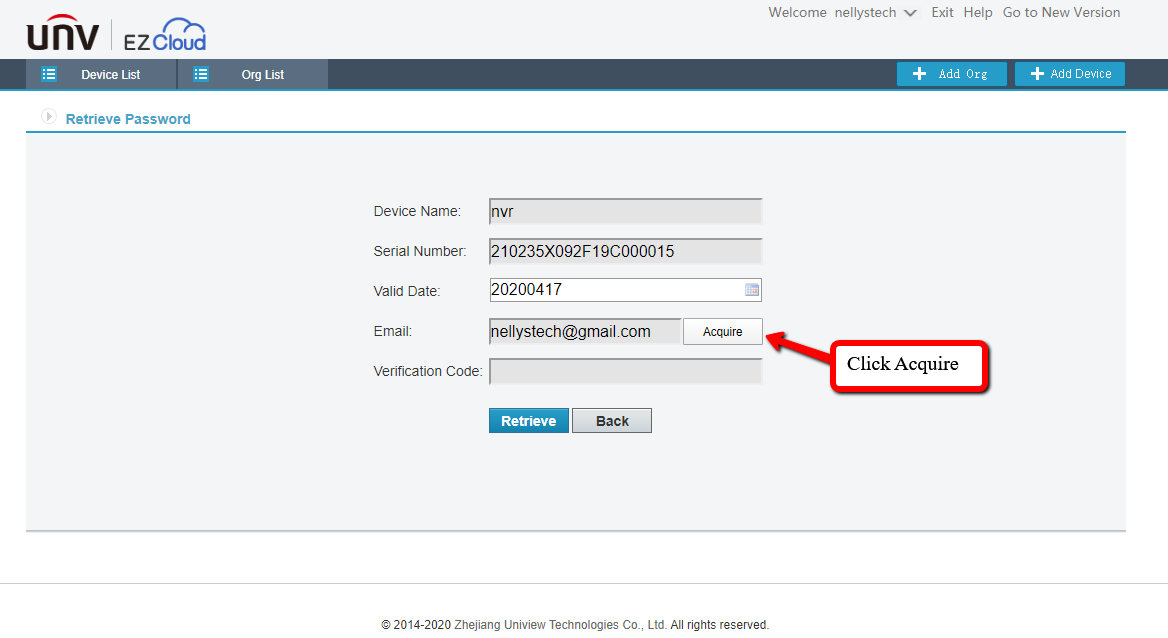
Task: Click the UNV logo
Action: (x=62, y=34)
